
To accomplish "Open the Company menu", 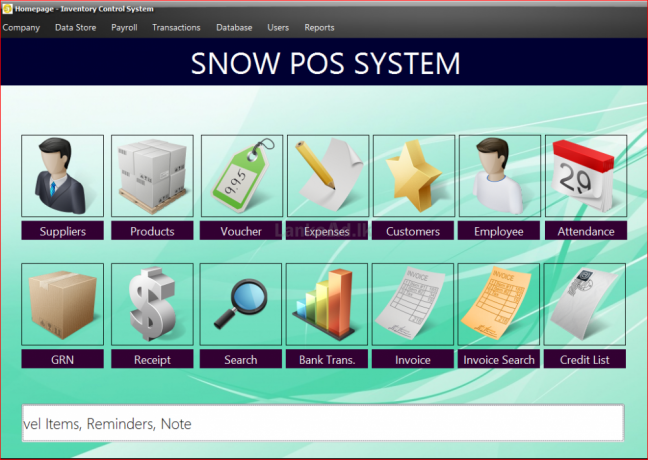I will [21, 28].
